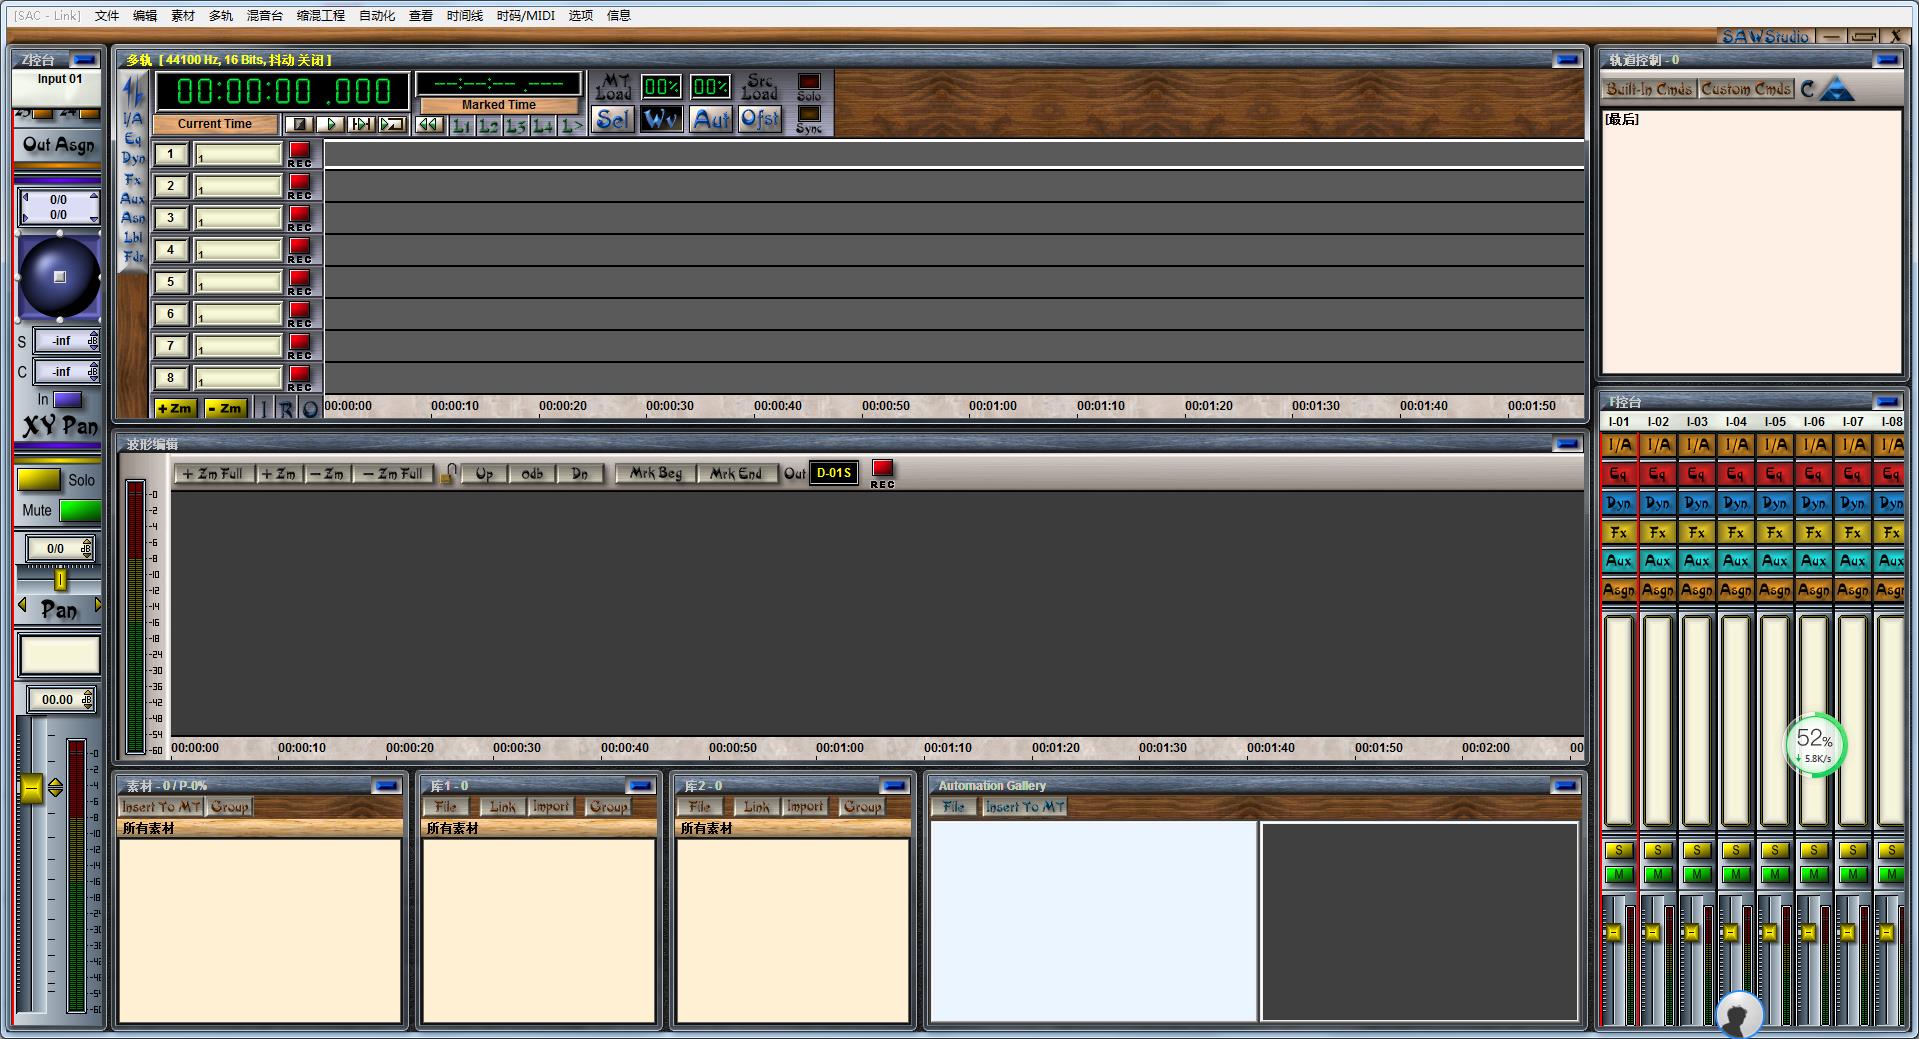Open the Eq section in the multitrack sidebar

click(x=133, y=140)
